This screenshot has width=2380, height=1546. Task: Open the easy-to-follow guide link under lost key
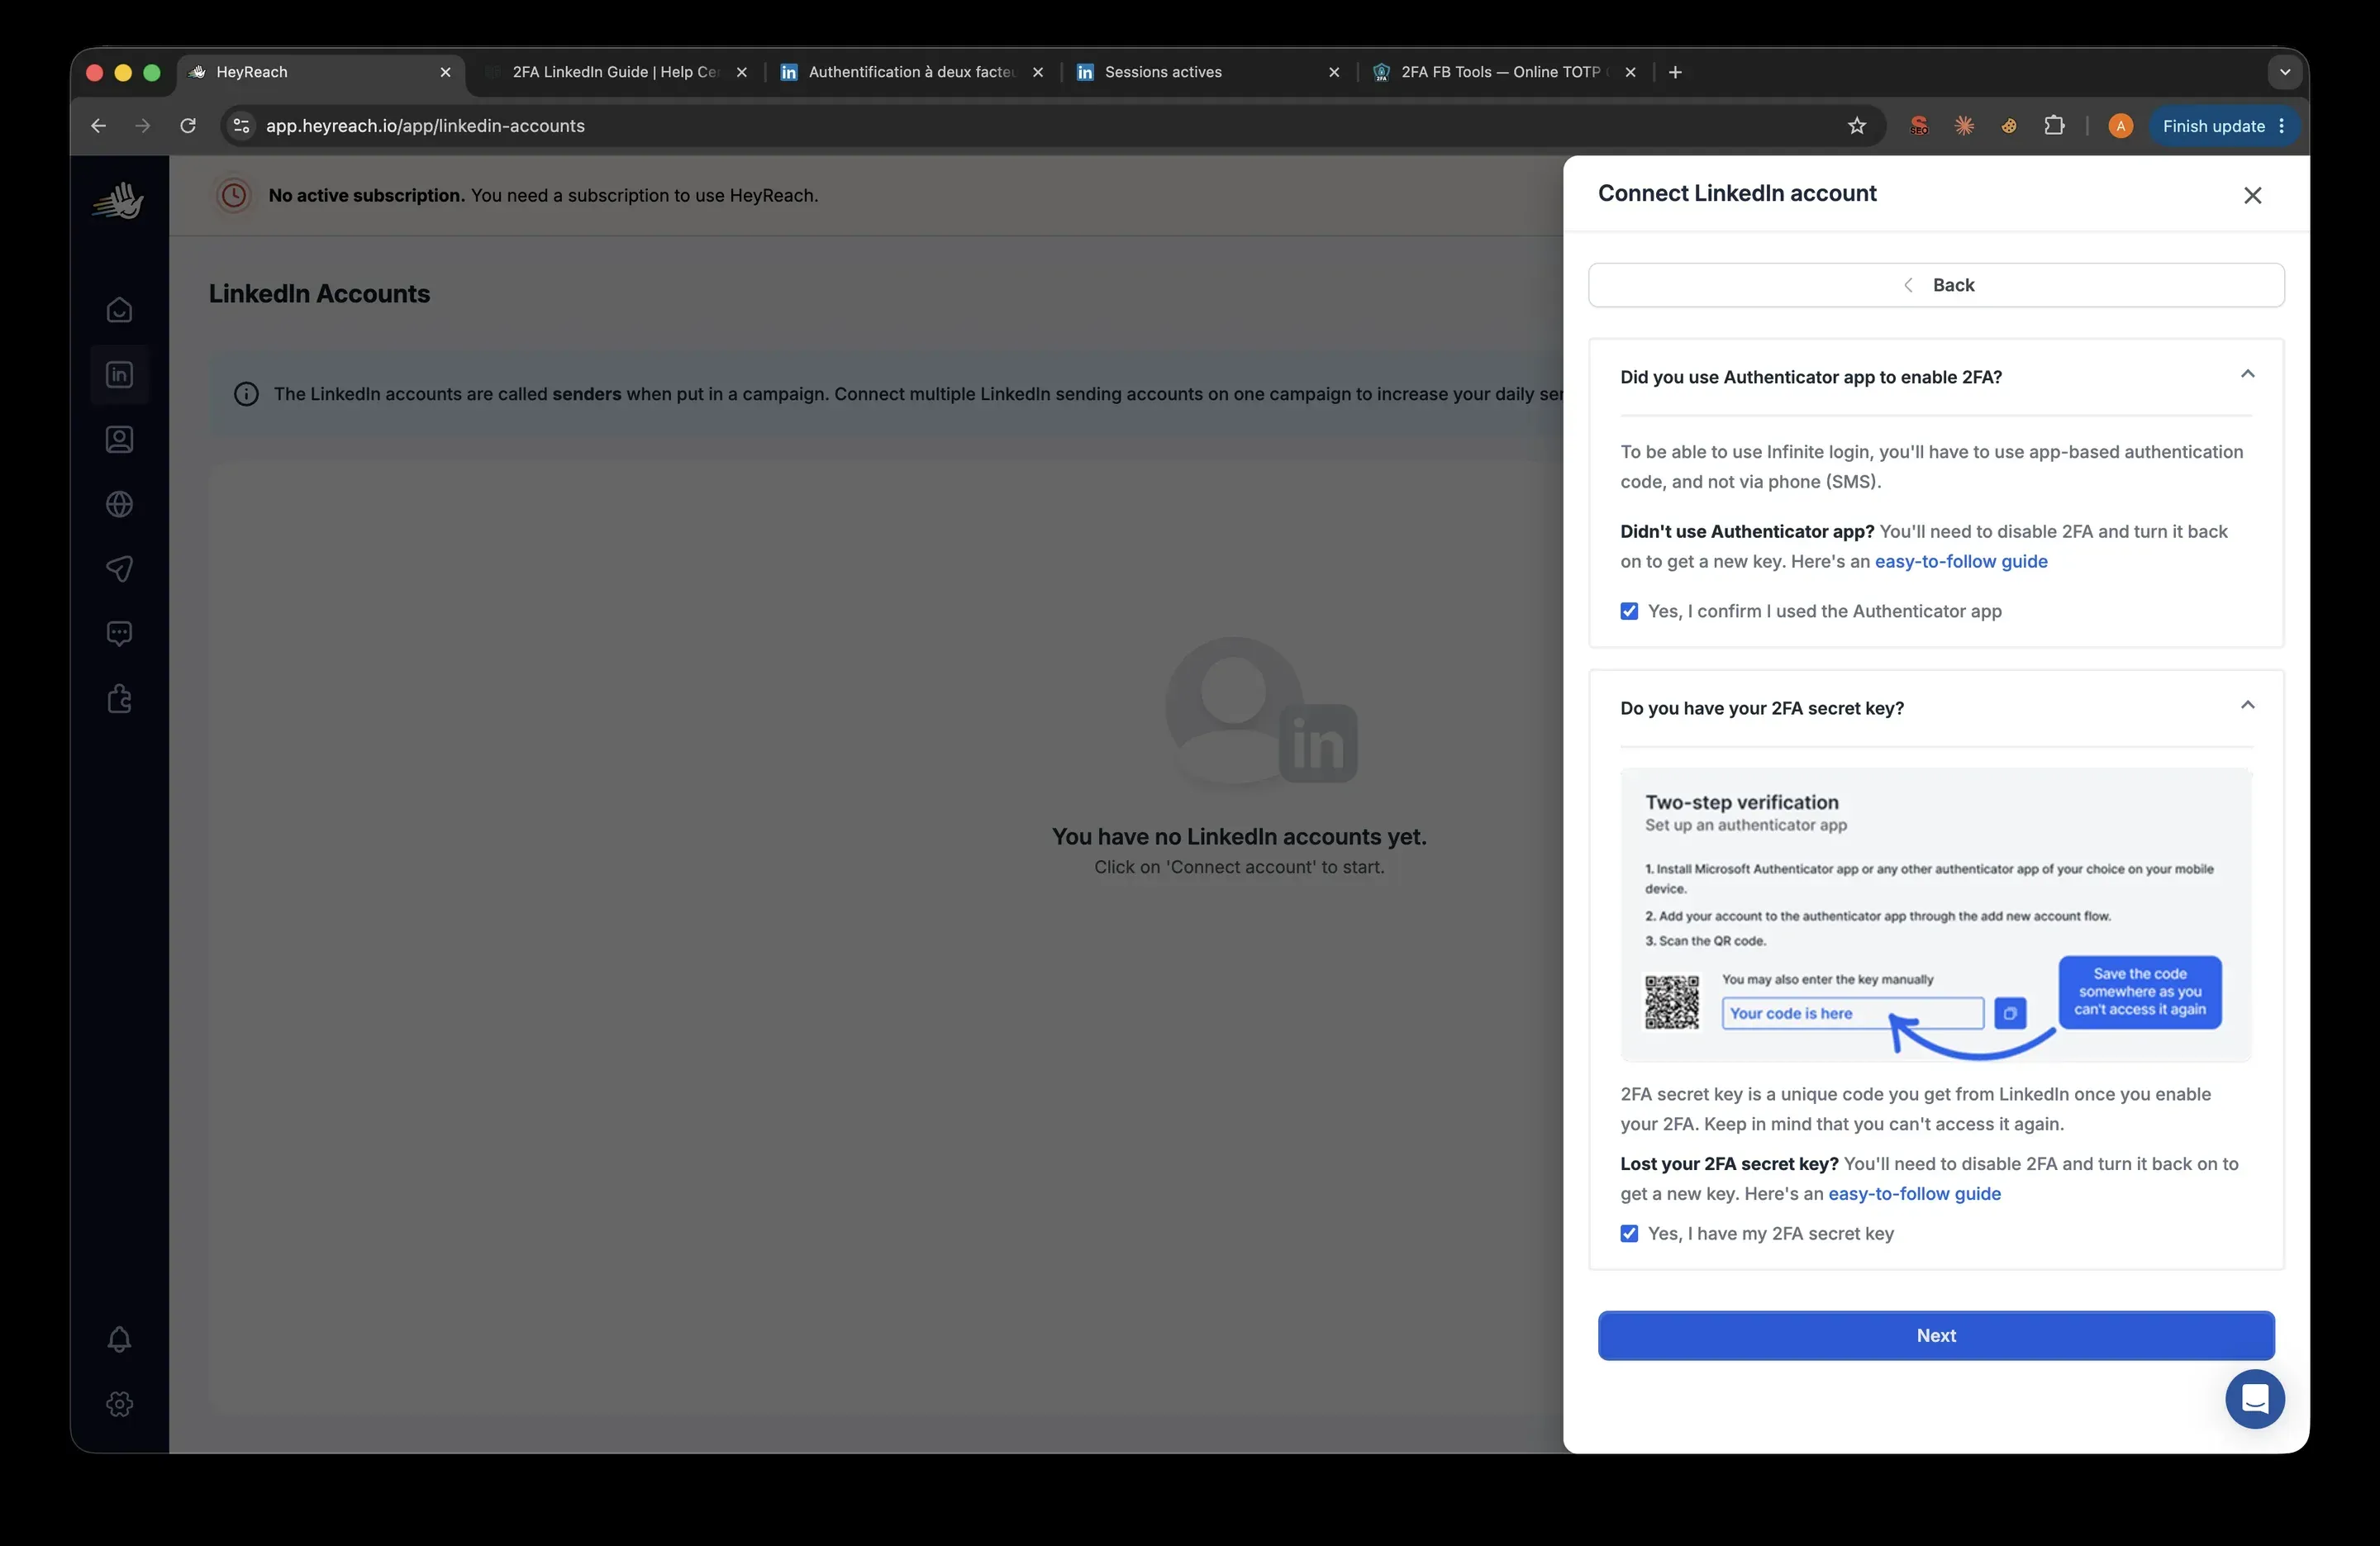[1914, 1194]
